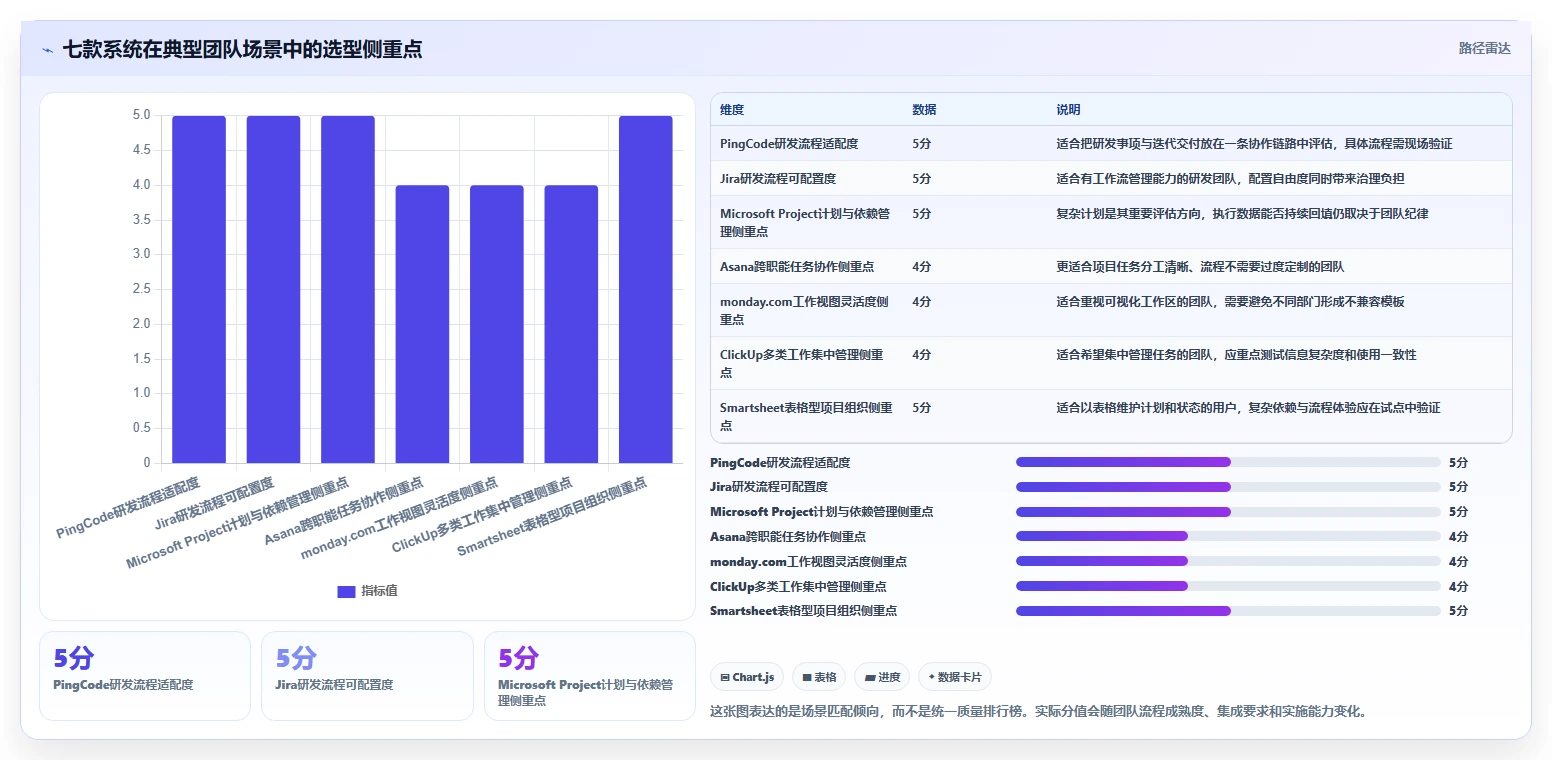Toggle the 指标值 legend item
1552x760 pixels.
[x=368, y=591]
